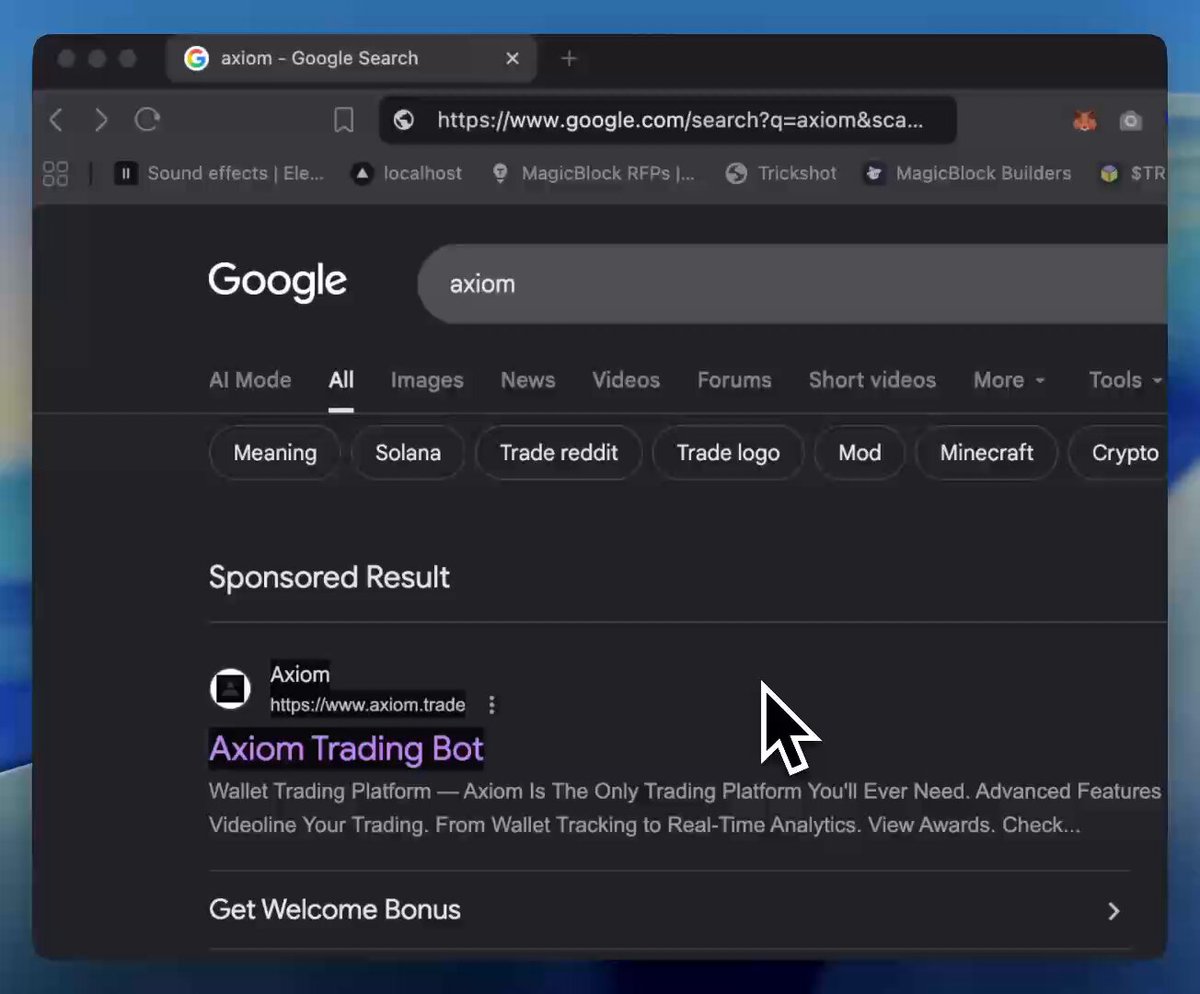
Task: Go to the Google logo homepage
Action: tap(278, 282)
